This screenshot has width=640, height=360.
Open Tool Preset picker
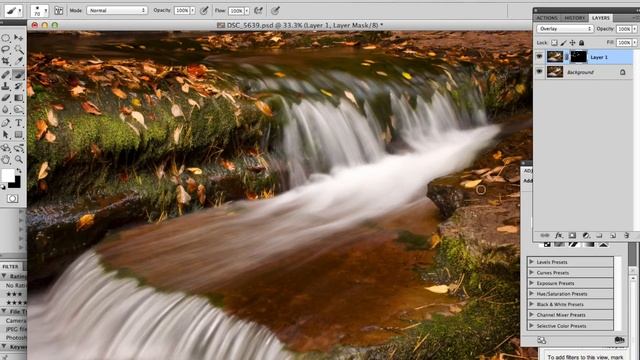(13, 11)
